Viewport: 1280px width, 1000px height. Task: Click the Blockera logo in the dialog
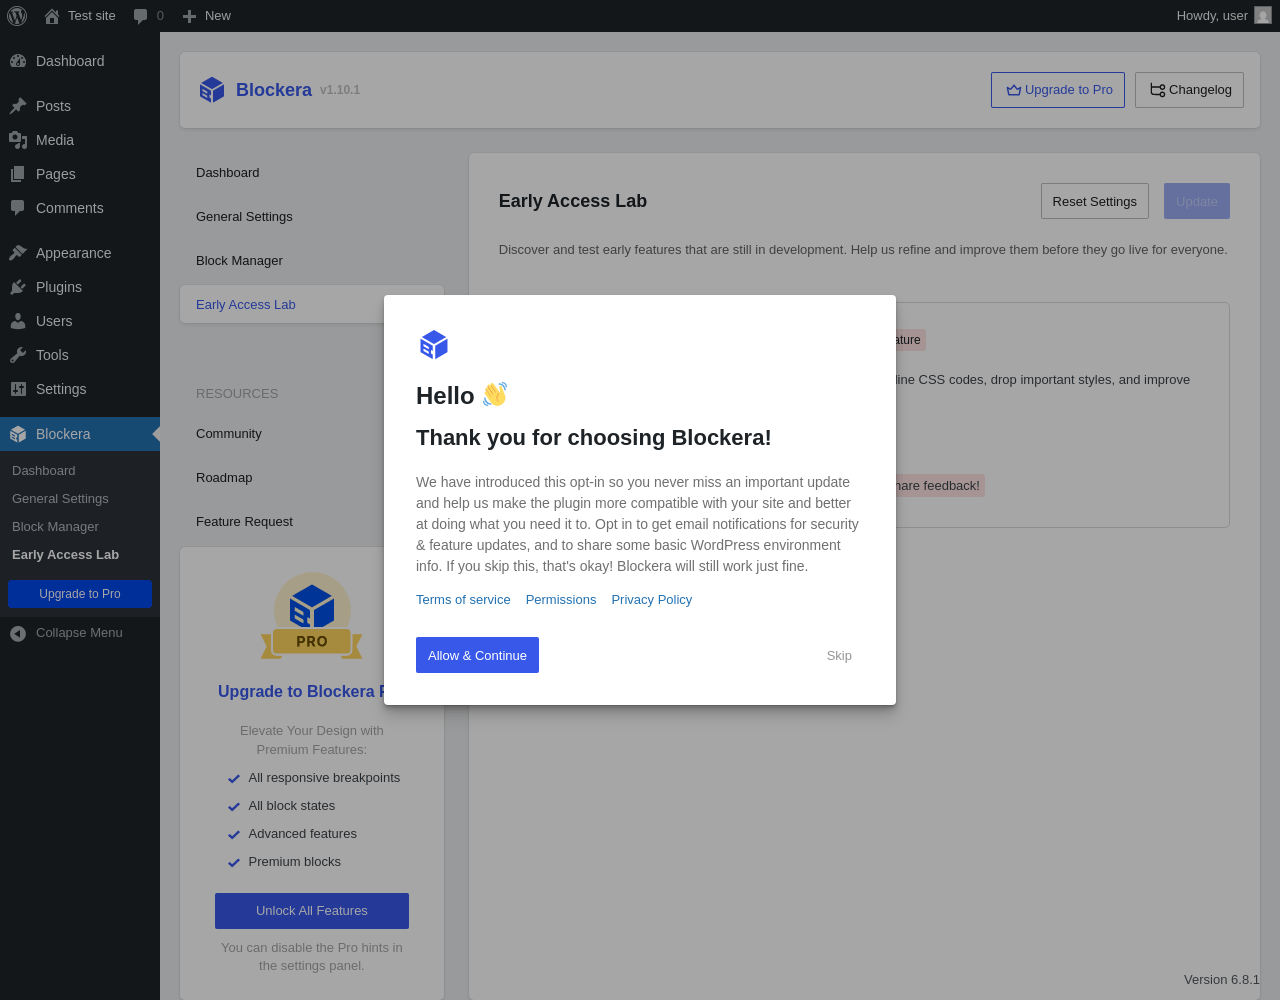[x=434, y=345]
